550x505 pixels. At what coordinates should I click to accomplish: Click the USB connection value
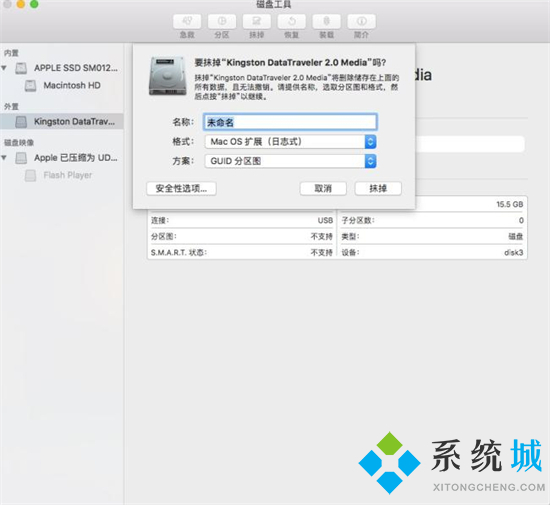(x=325, y=220)
